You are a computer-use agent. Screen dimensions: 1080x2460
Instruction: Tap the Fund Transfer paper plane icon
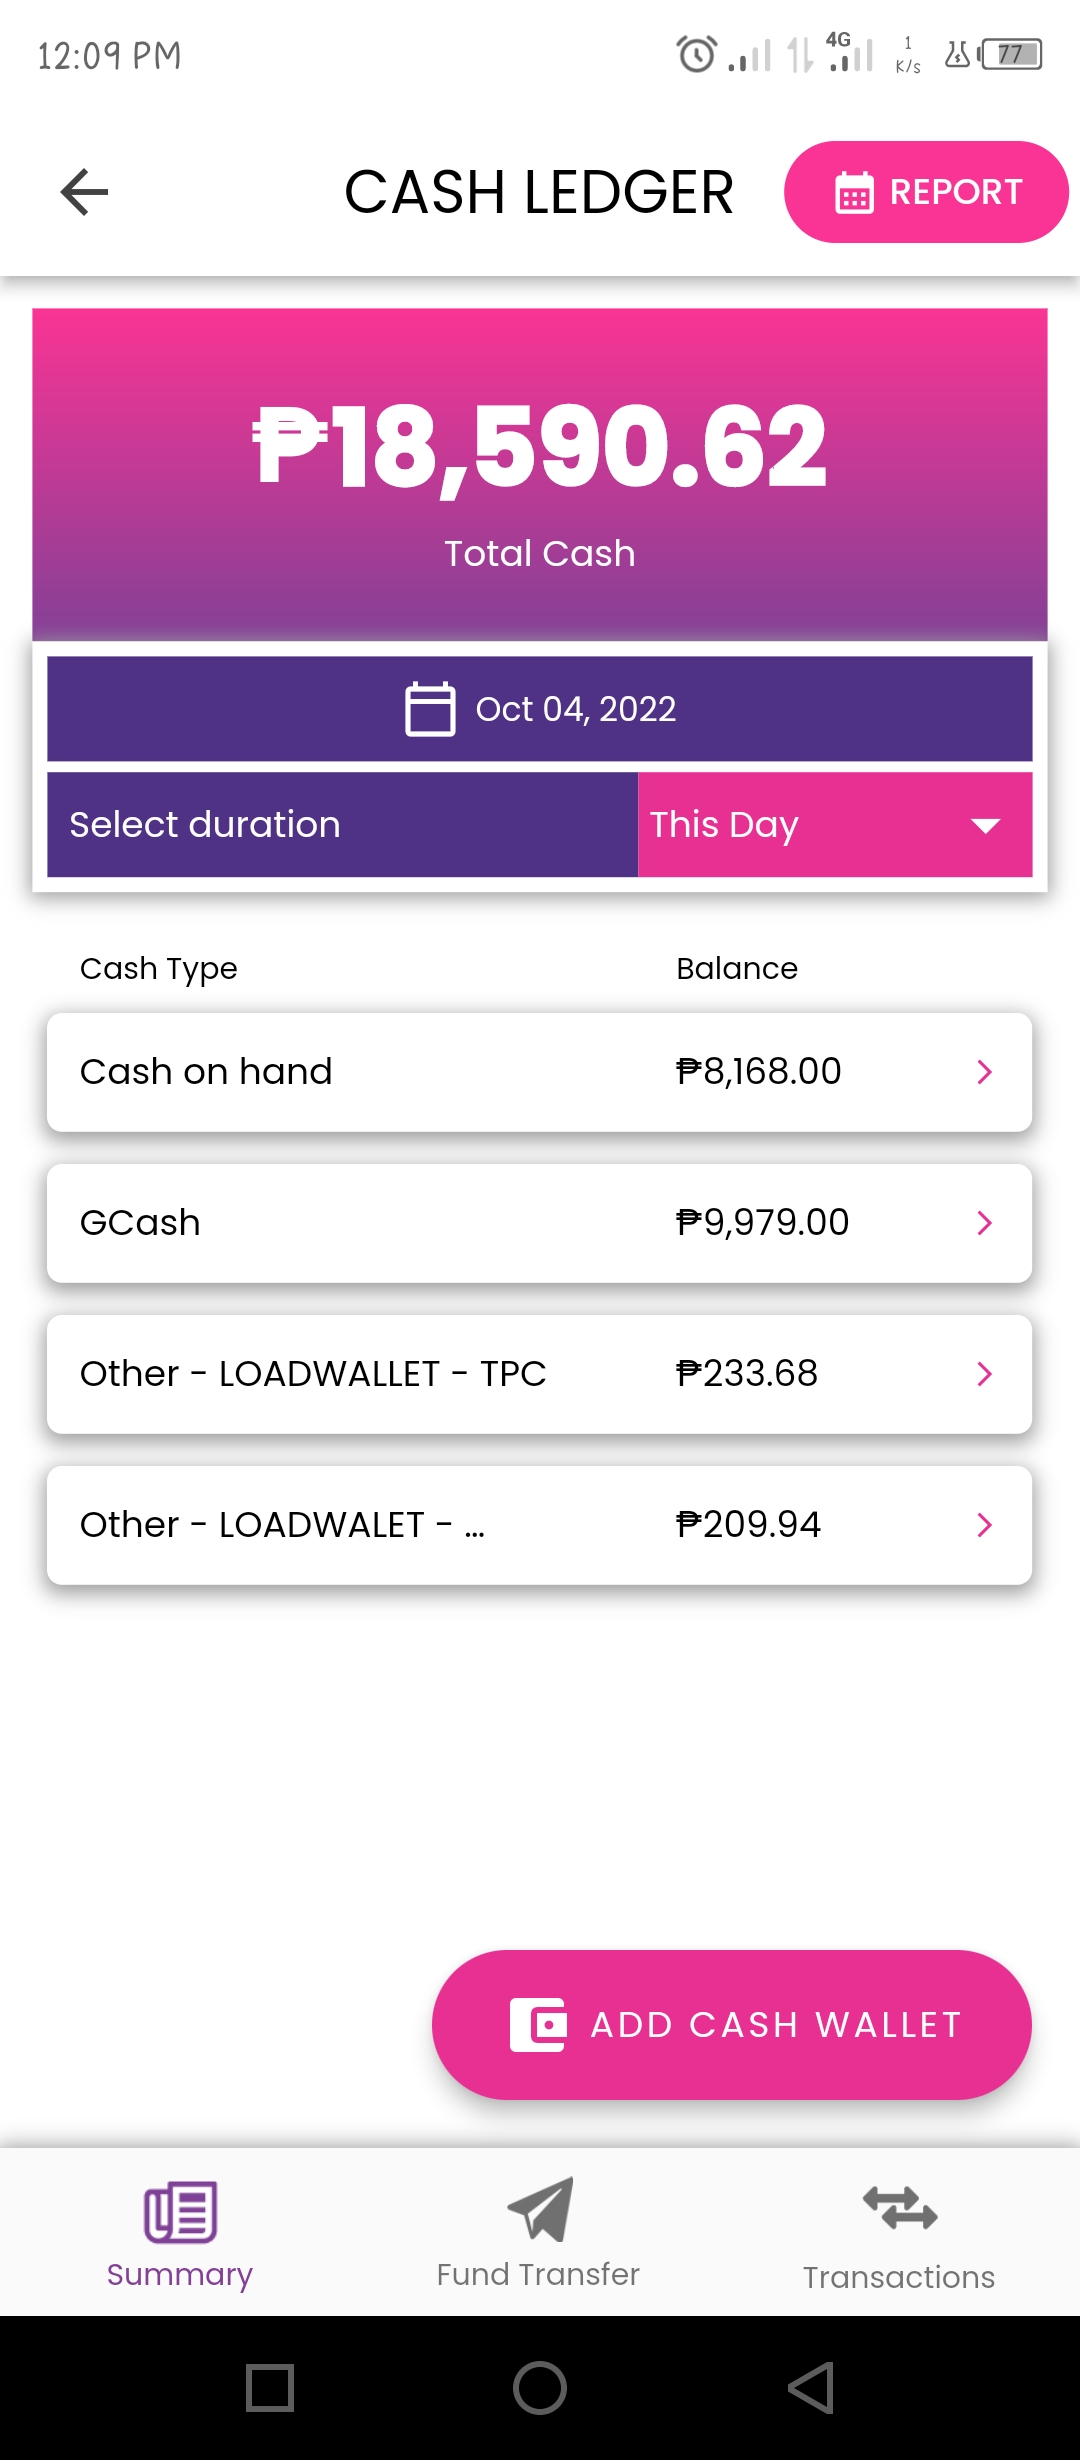pos(540,2209)
